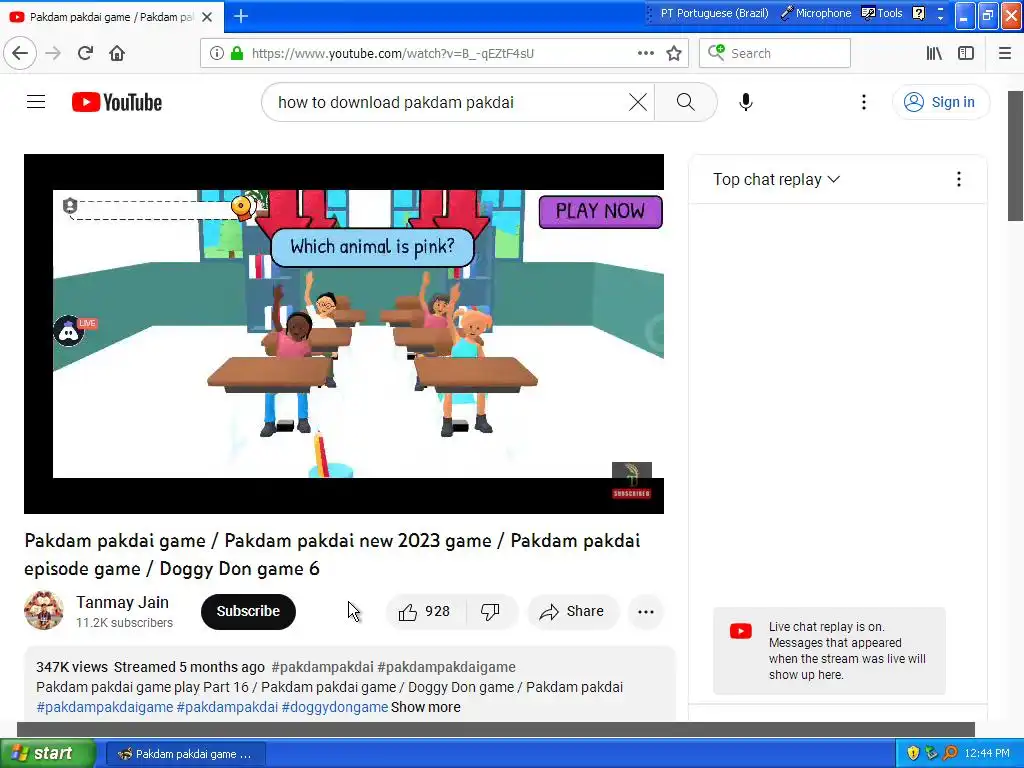Open #doggydongame hashtag link
This screenshot has height=768, width=1024.
click(335, 707)
